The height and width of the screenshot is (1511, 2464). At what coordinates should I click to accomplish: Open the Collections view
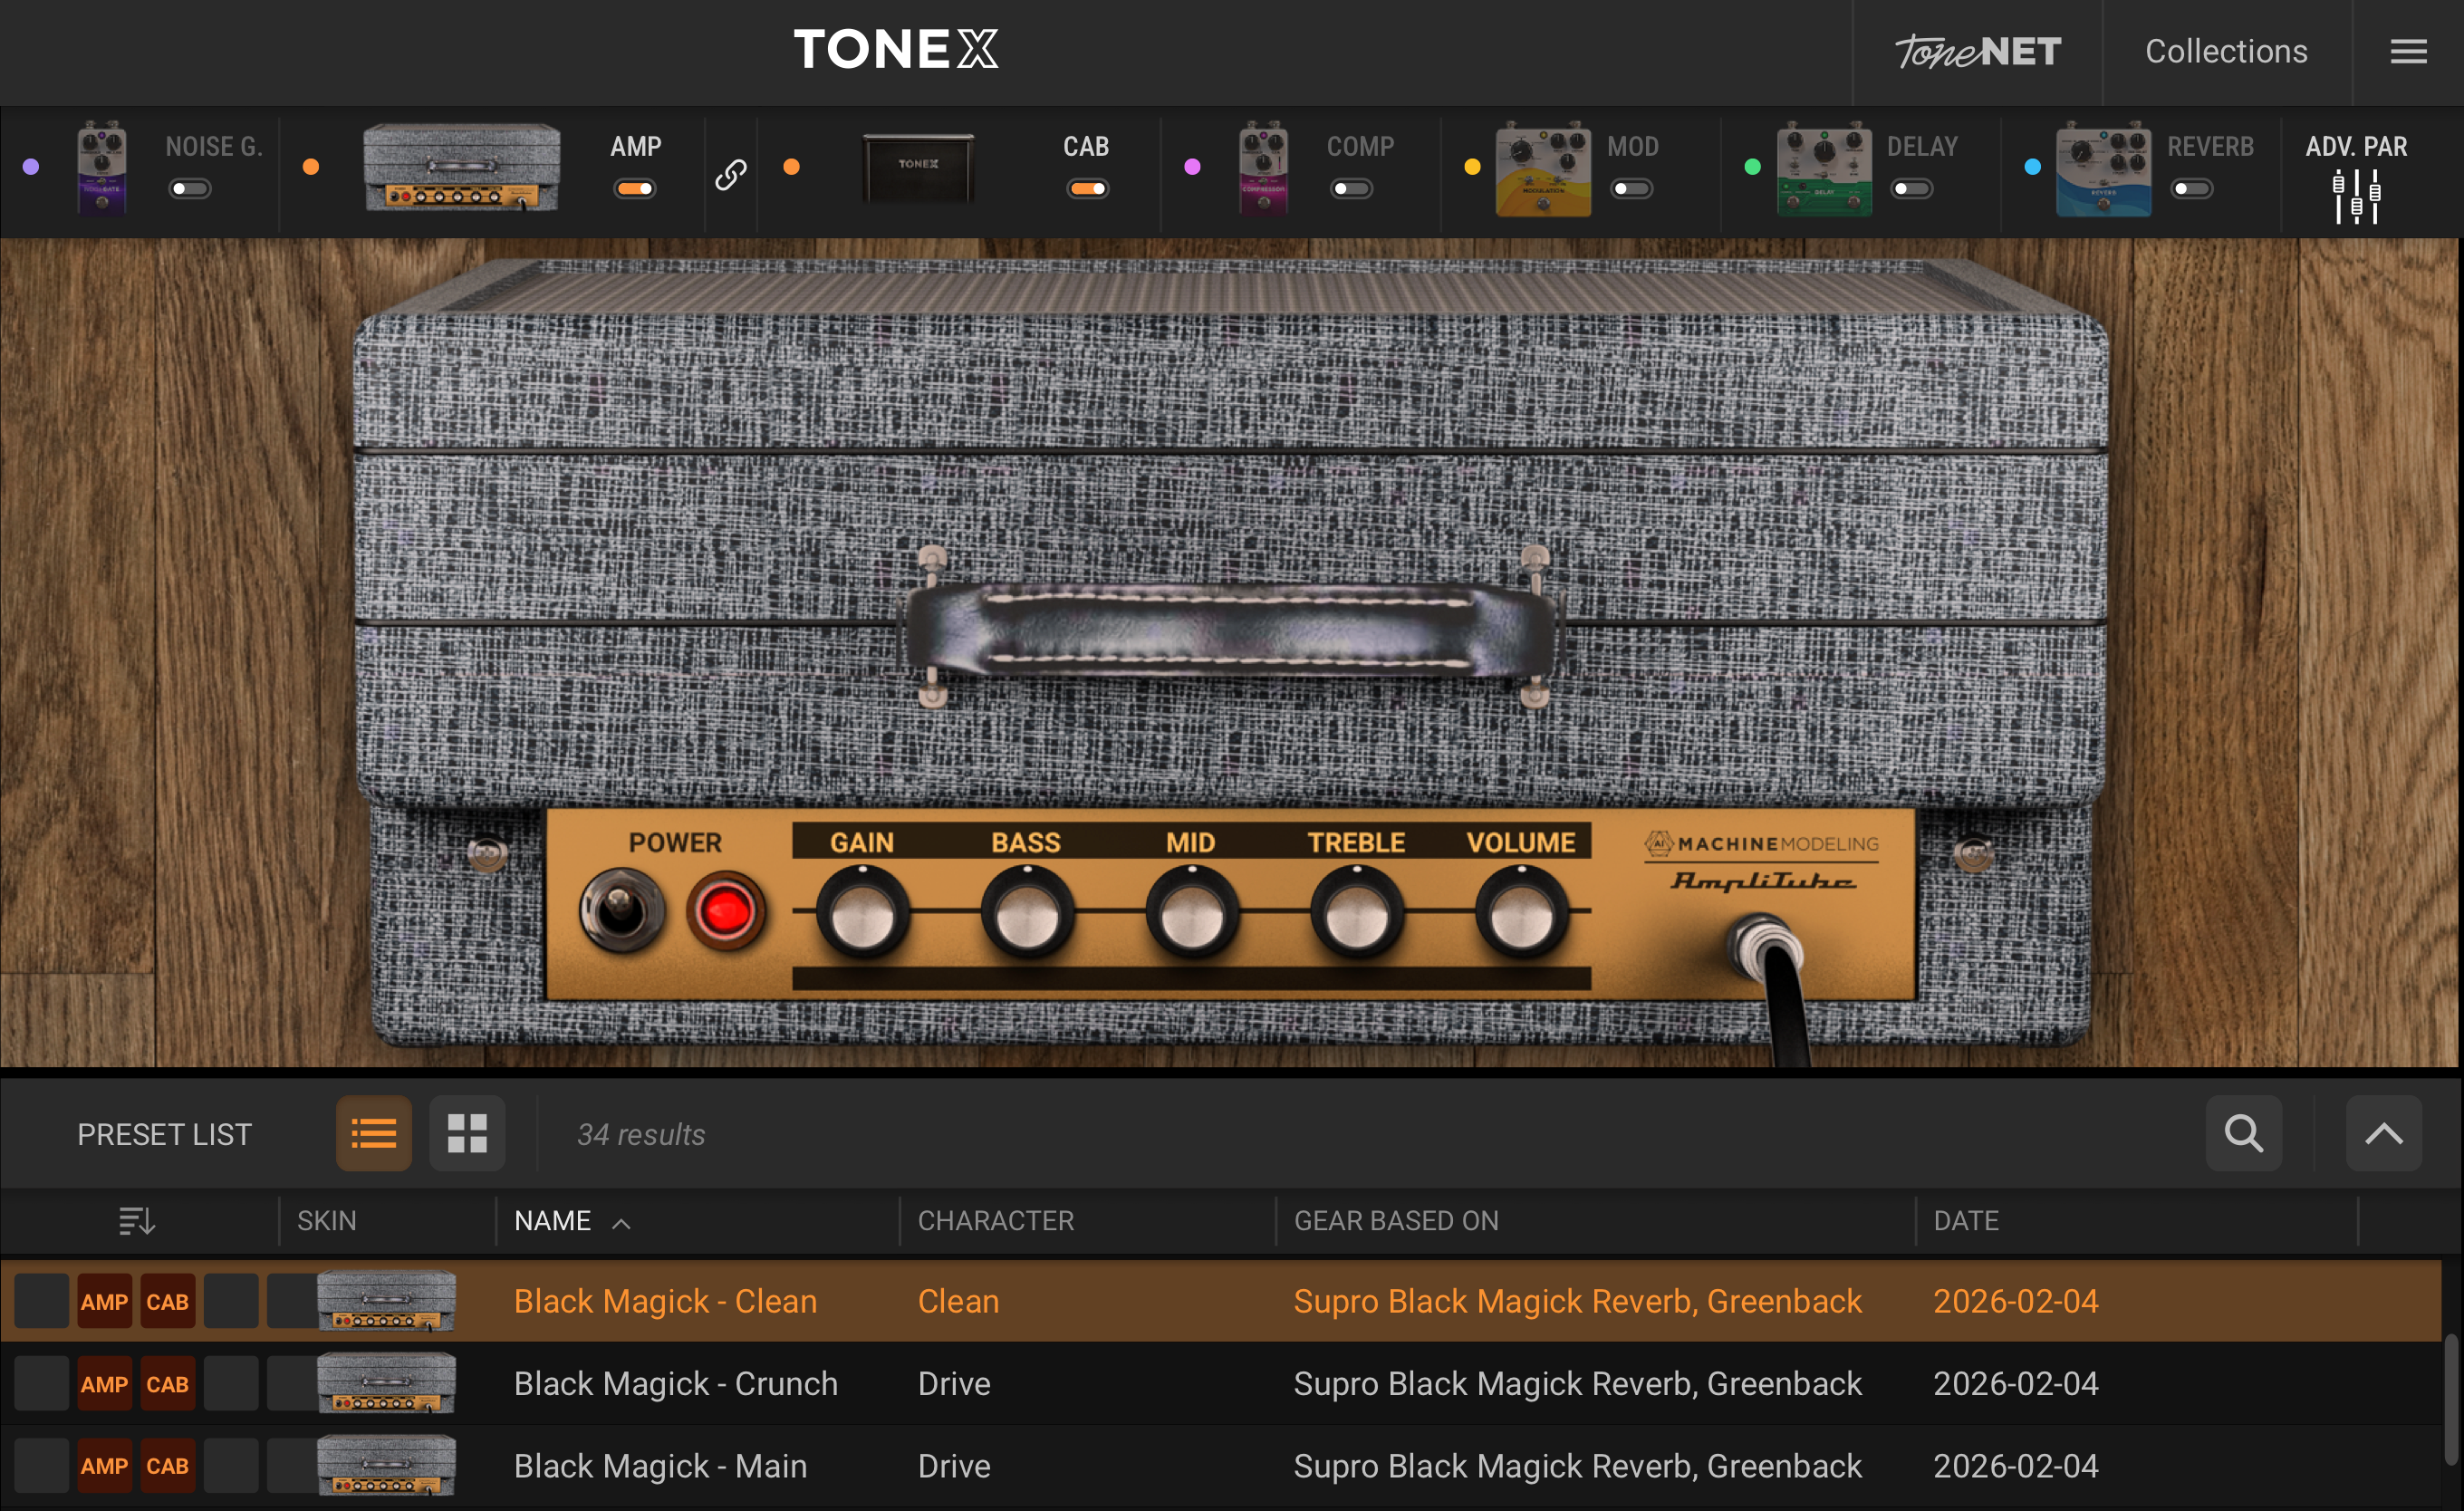click(x=2226, y=51)
